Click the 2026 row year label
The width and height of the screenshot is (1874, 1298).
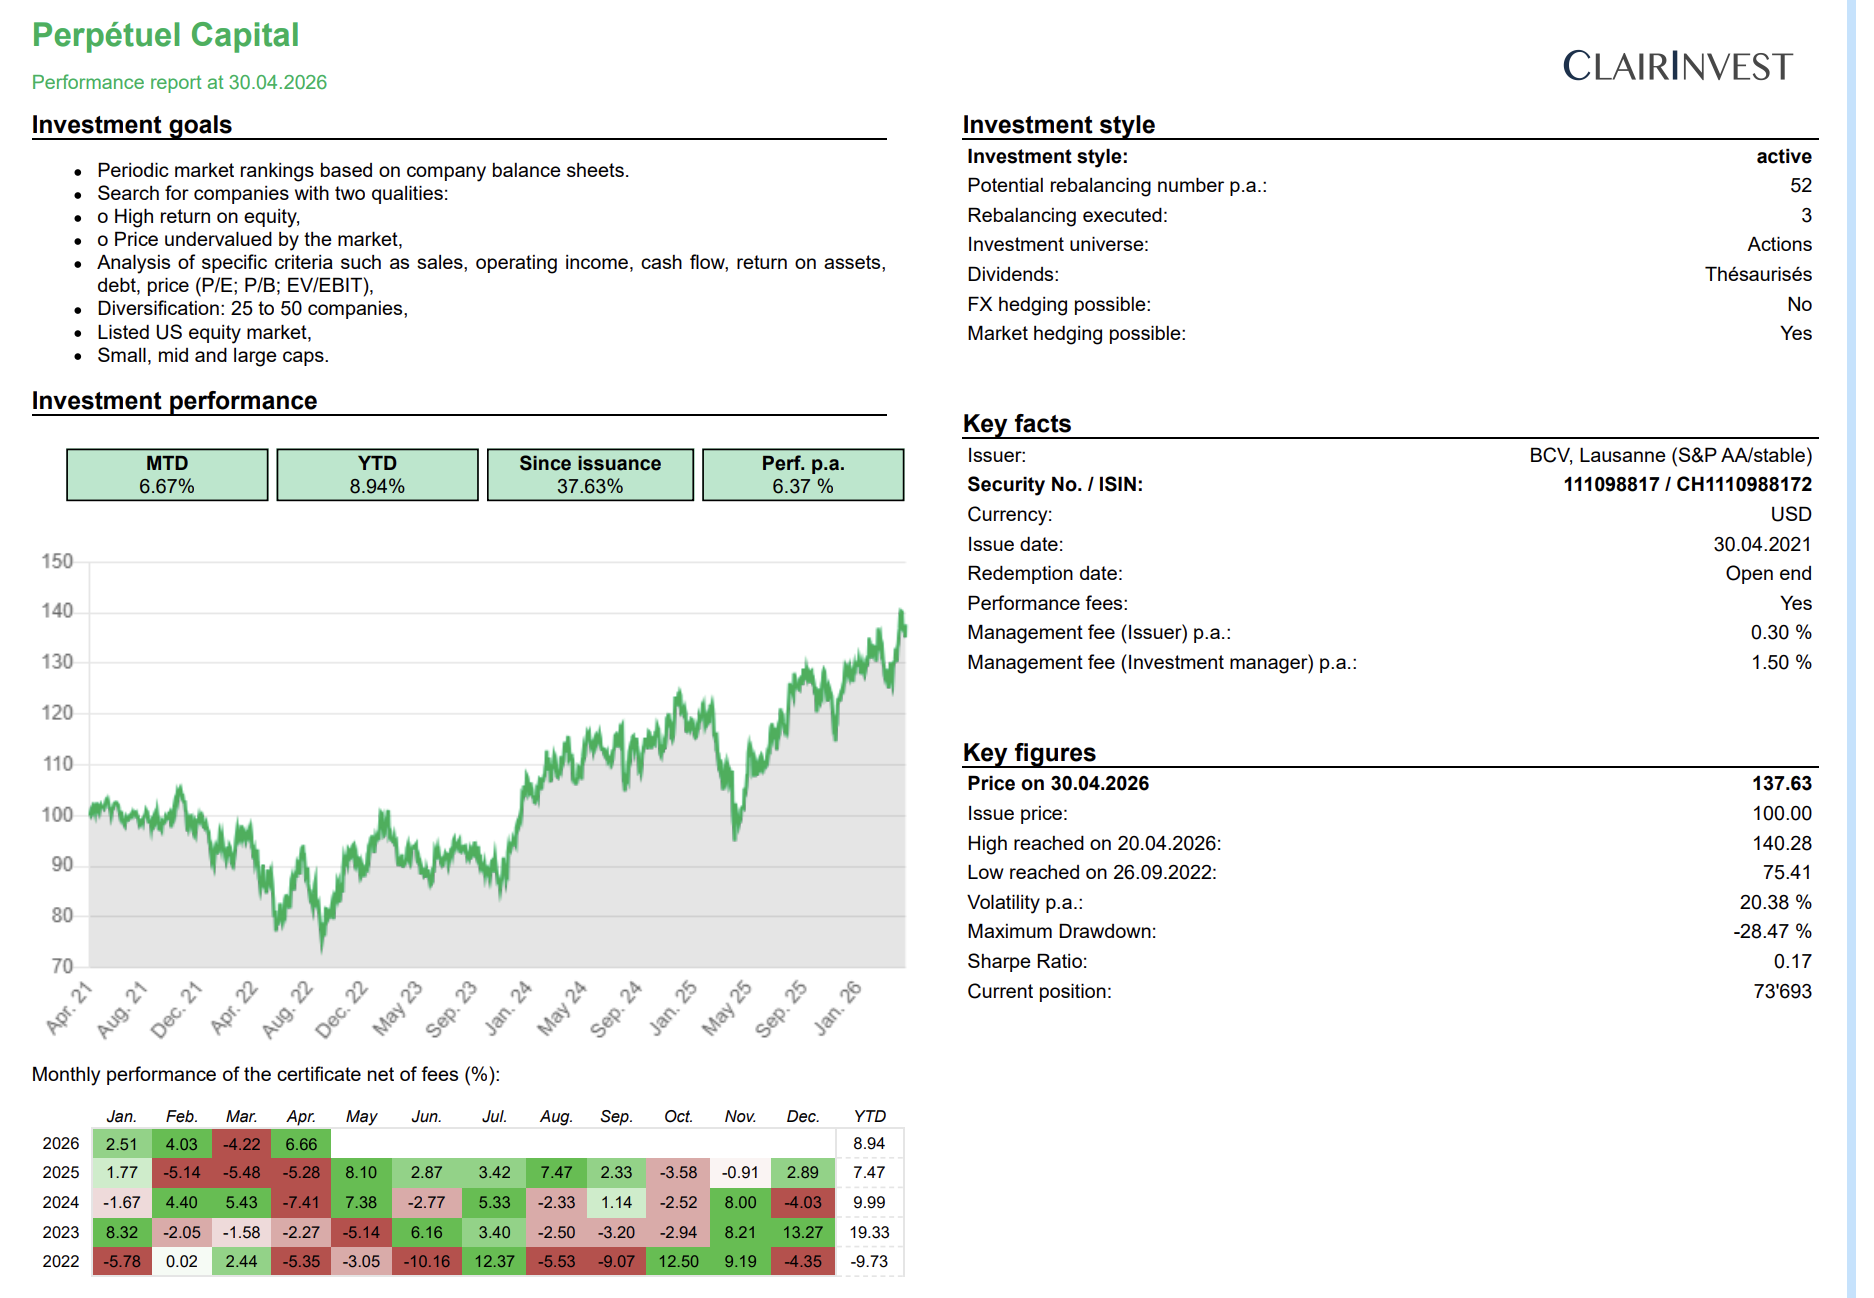[61, 1144]
